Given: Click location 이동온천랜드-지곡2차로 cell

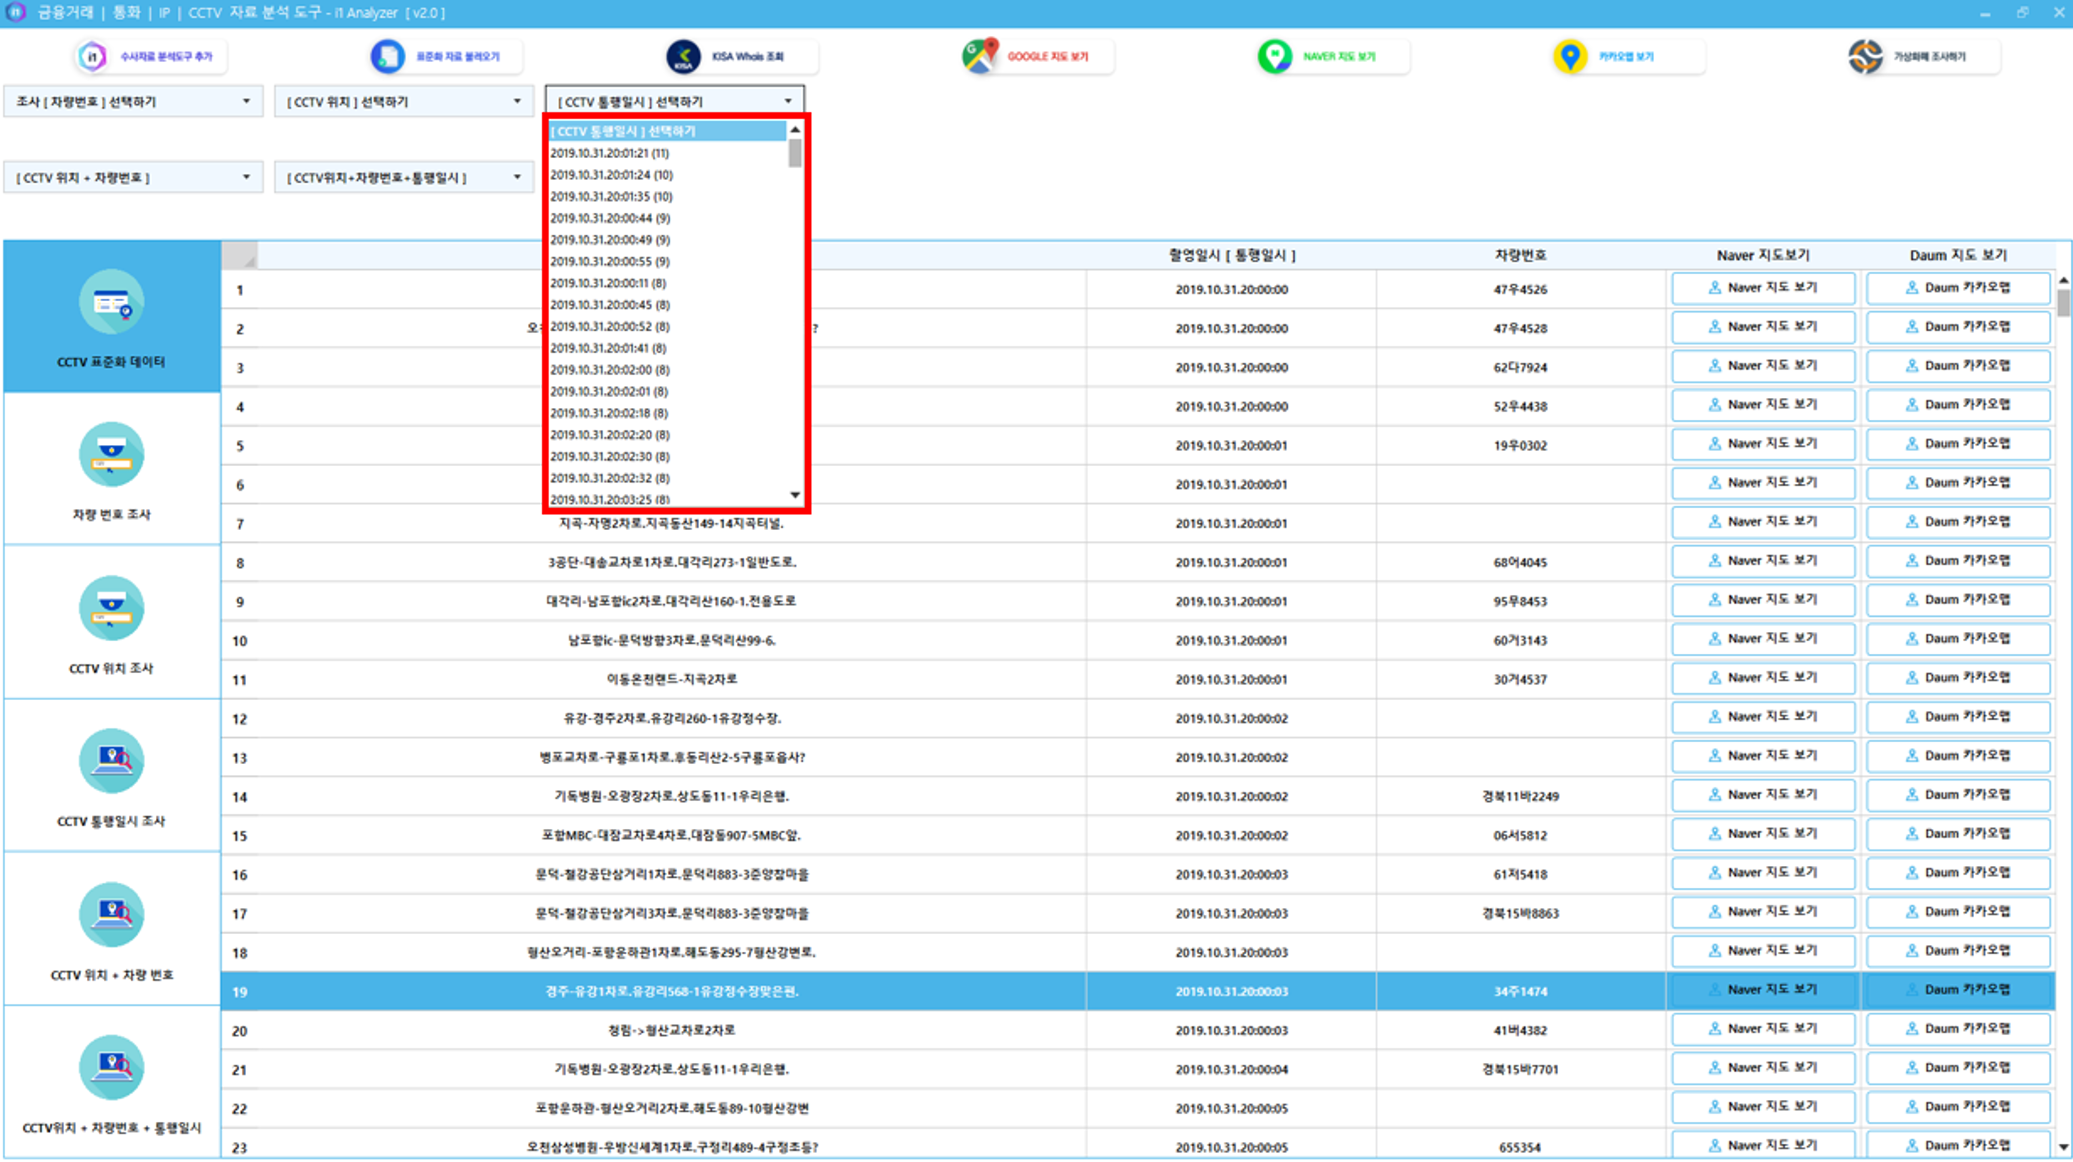Looking at the screenshot, I should [672, 680].
